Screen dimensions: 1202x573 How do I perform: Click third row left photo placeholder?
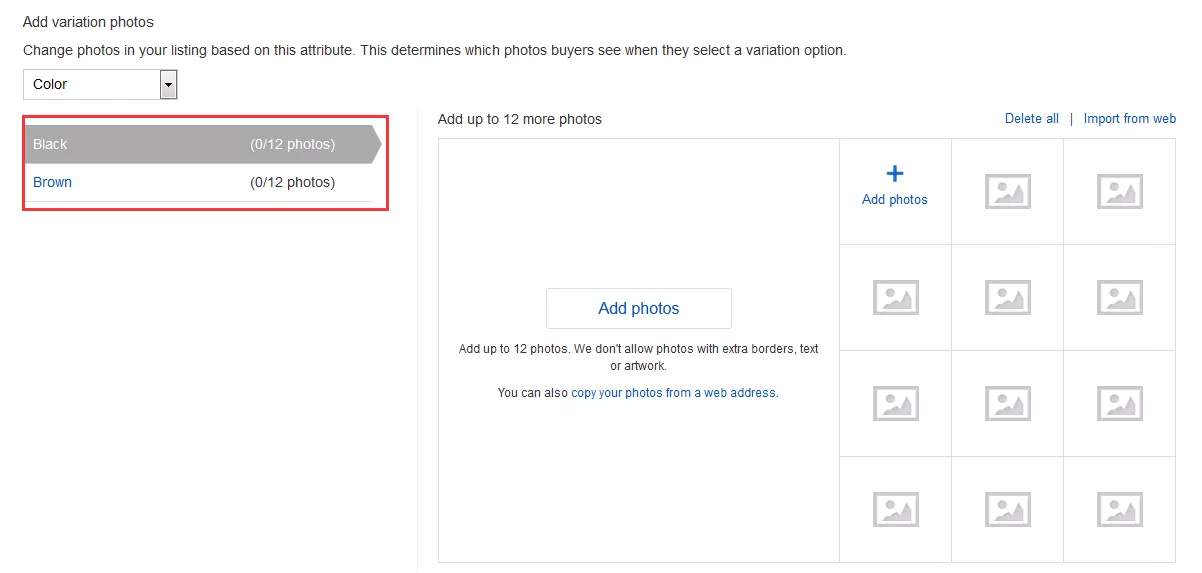click(x=895, y=403)
